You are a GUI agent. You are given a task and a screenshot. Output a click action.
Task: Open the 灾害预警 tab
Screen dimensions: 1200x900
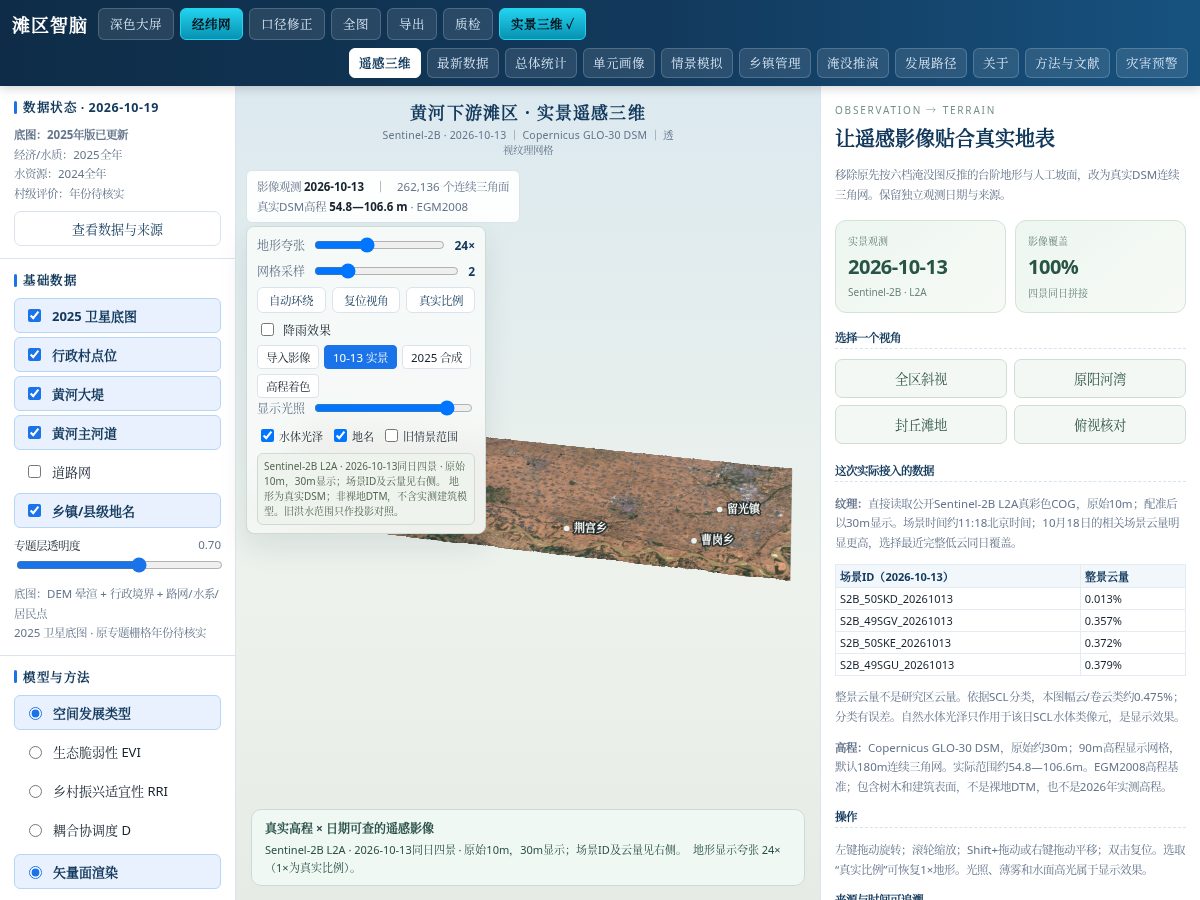[1151, 63]
